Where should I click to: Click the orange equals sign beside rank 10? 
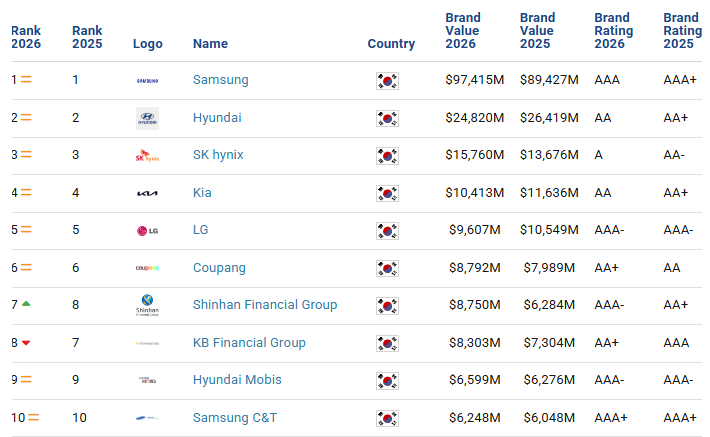pyautogui.click(x=34, y=417)
